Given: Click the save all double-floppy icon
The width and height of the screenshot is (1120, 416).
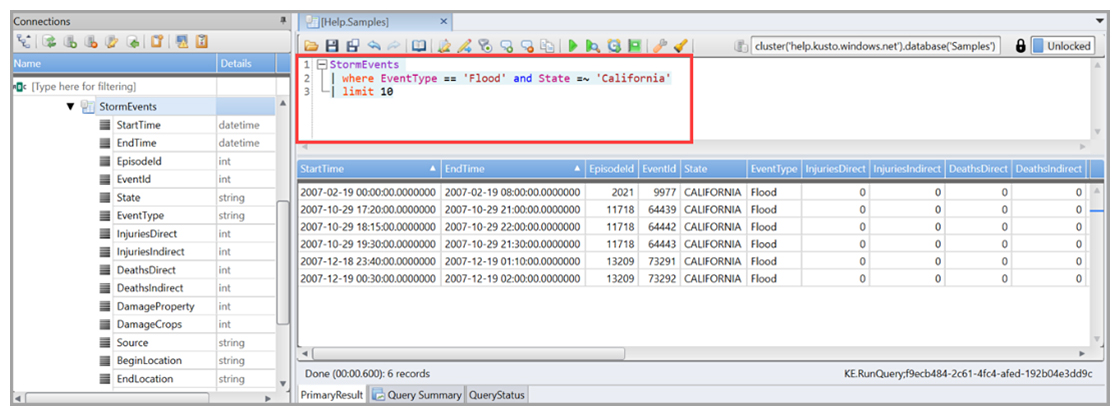Looking at the screenshot, I should coord(353,46).
